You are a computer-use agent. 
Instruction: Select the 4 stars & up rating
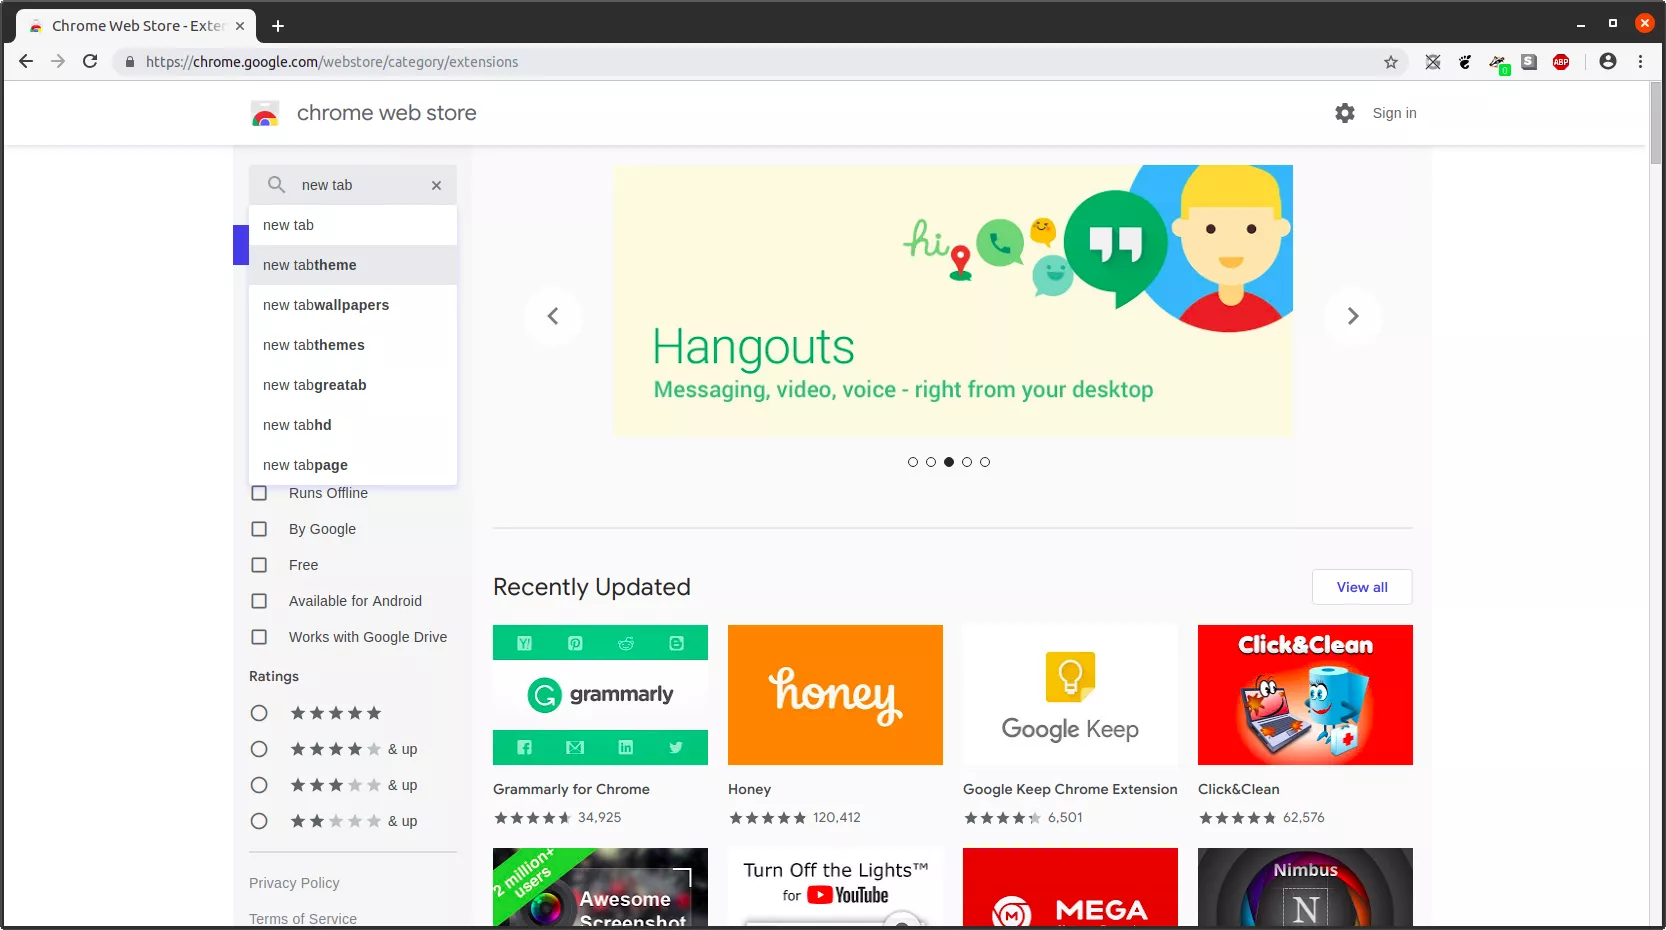tap(259, 749)
